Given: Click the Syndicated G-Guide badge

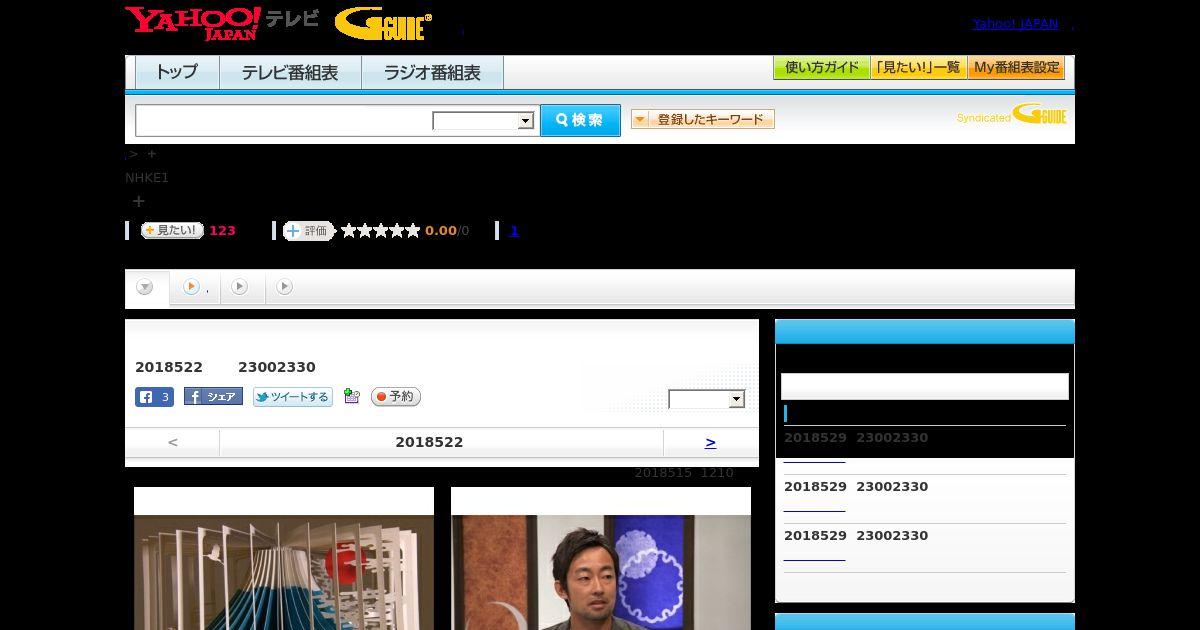Looking at the screenshot, I should coord(1011,115).
